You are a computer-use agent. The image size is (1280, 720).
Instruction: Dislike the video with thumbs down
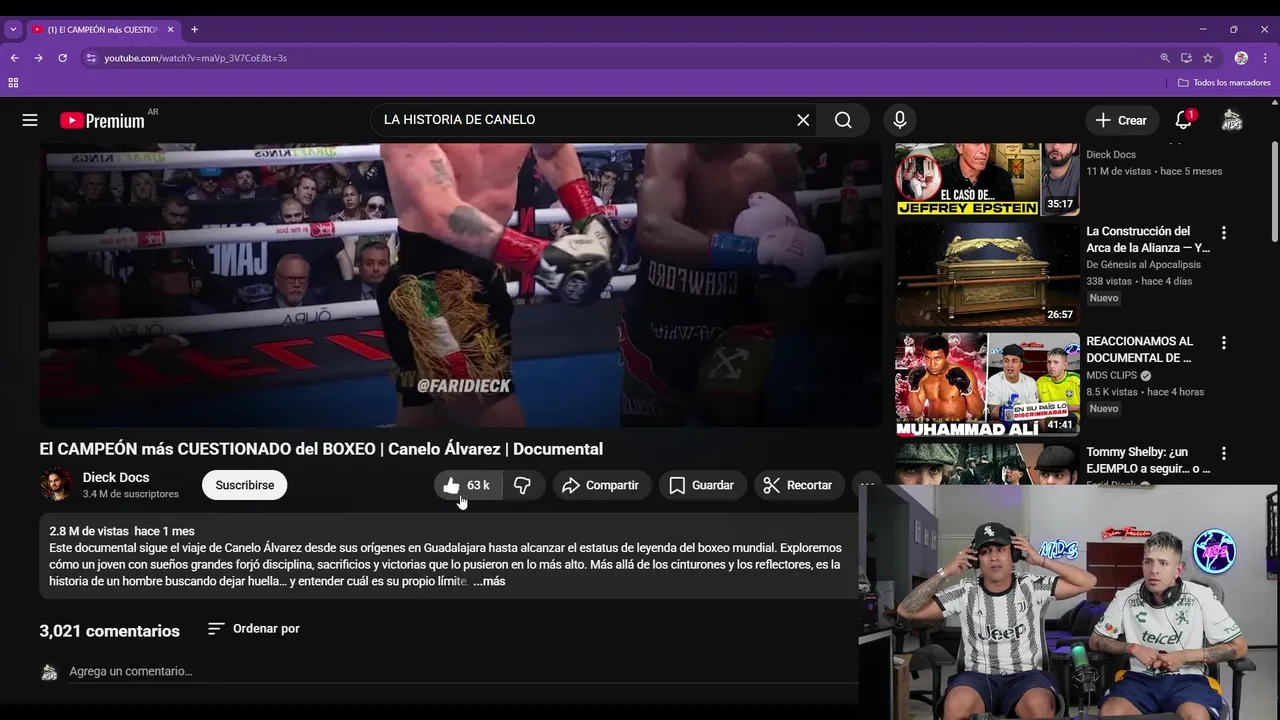tap(523, 485)
